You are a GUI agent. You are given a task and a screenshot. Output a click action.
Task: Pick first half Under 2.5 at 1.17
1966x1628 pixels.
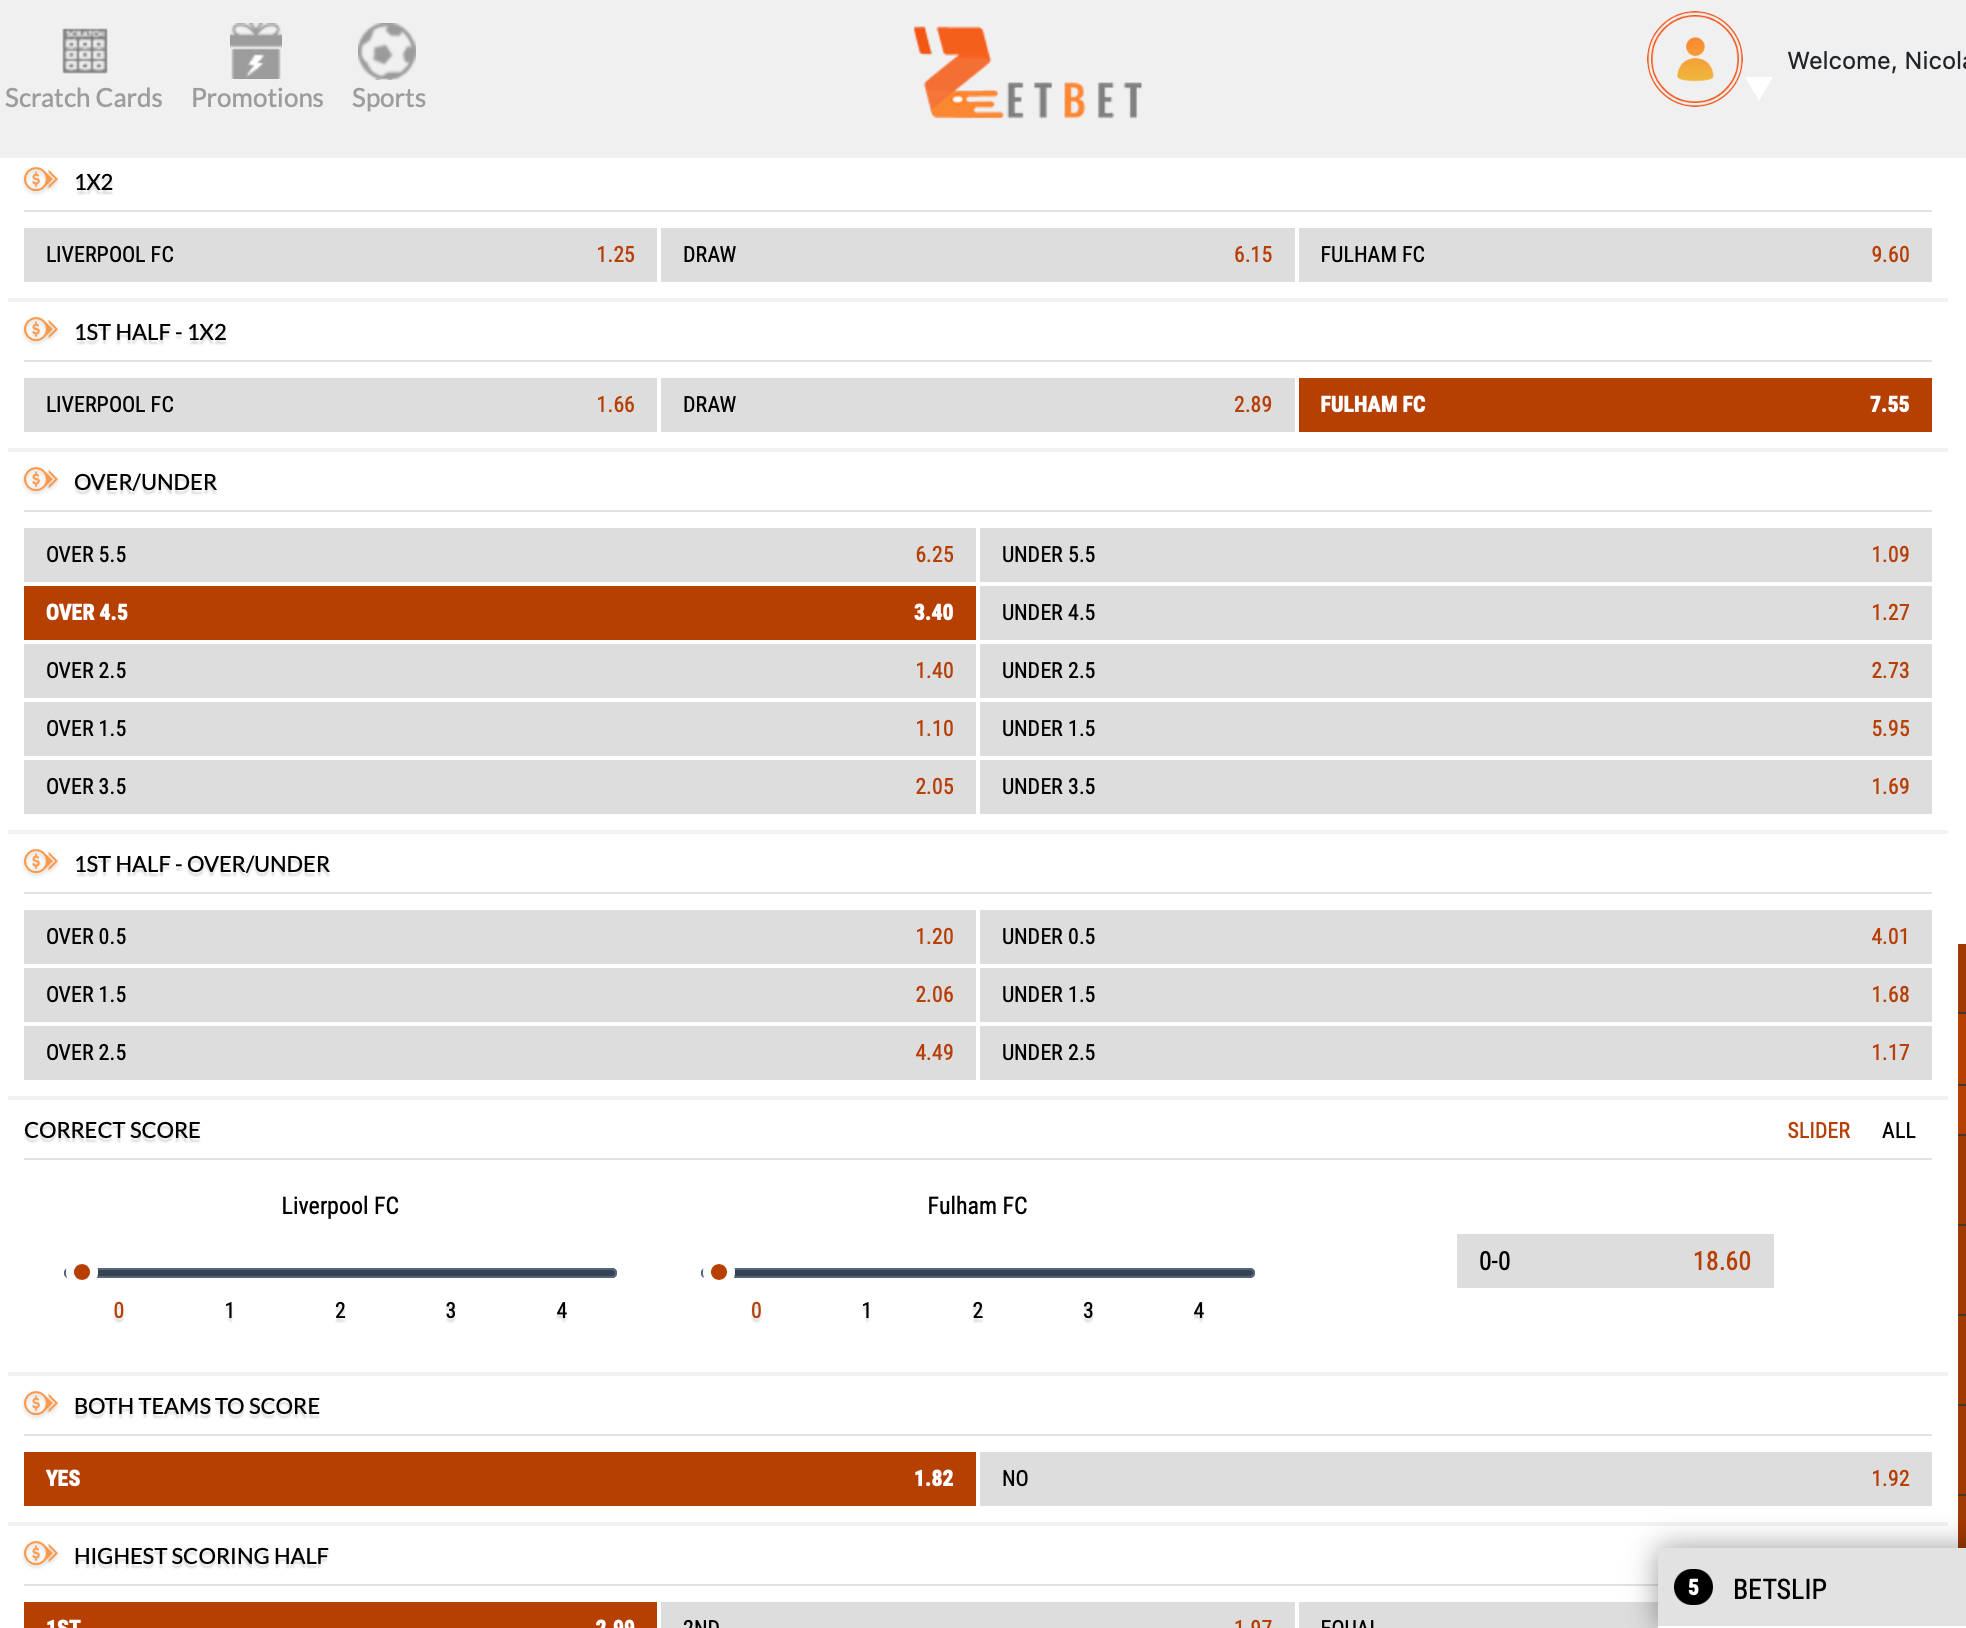[1456, 1053]
